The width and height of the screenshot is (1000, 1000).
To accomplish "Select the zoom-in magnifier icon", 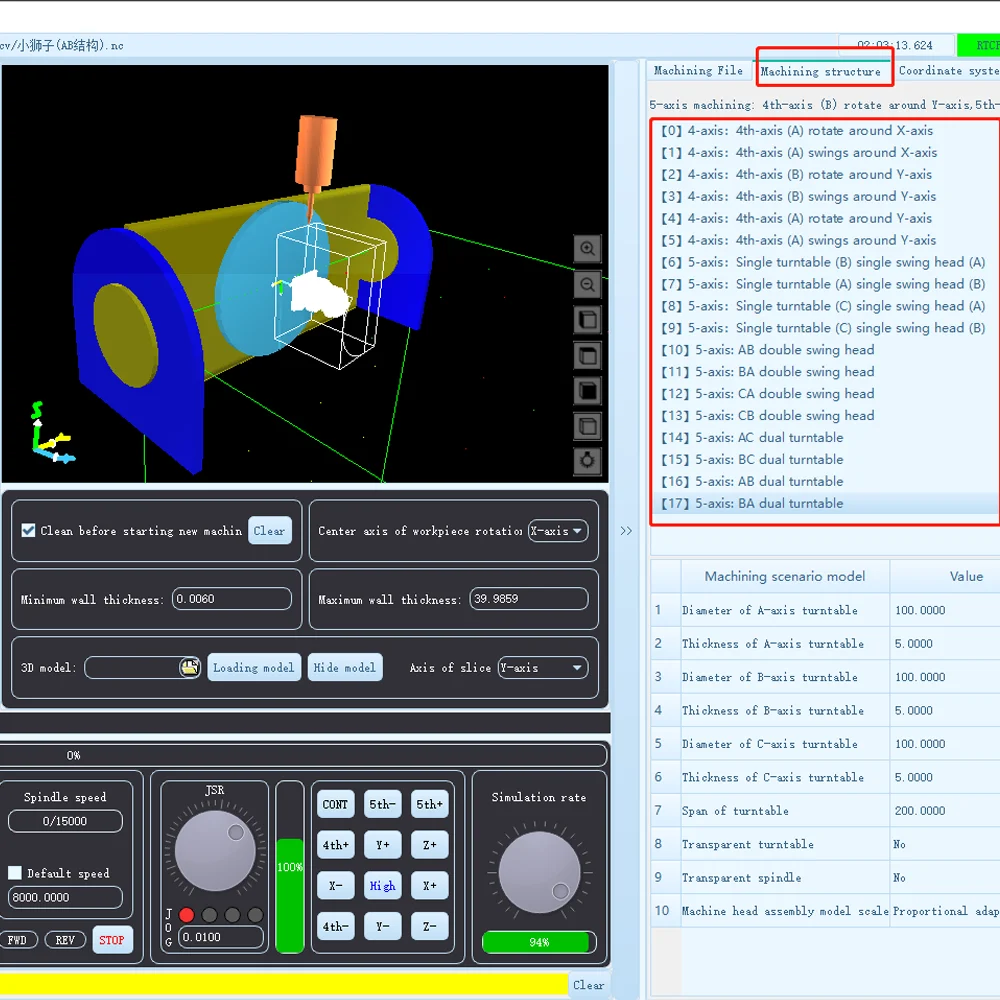I will [587, 249].
